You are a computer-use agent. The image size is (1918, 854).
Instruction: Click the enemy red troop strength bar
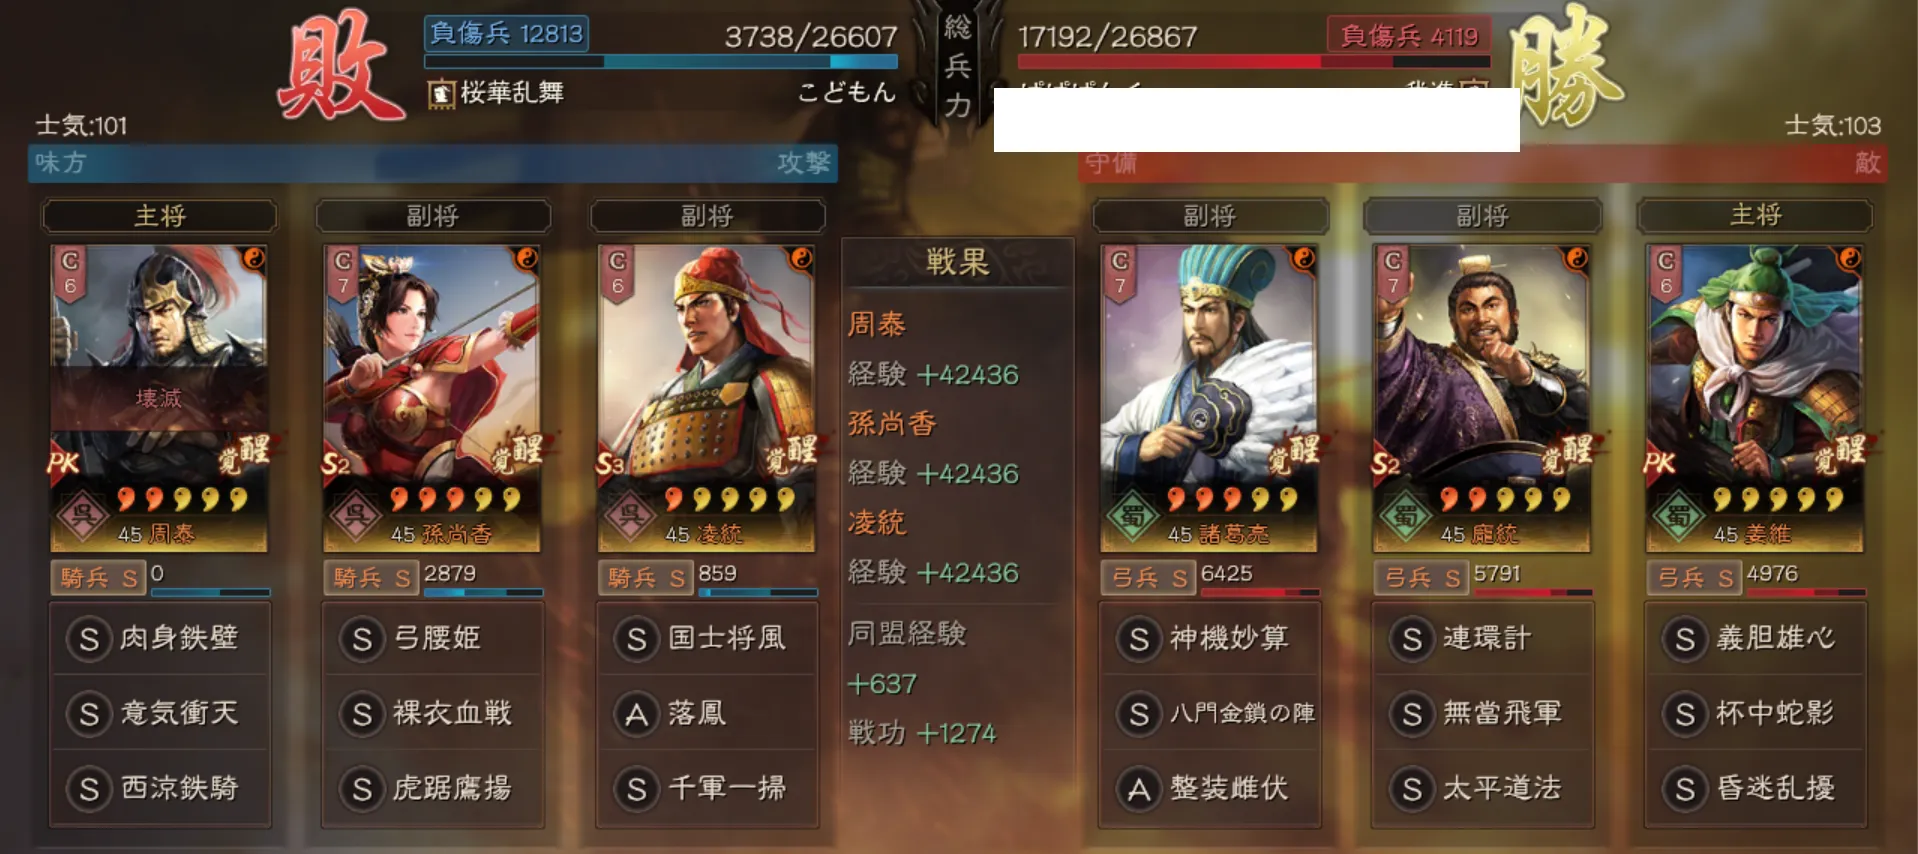coord(1253,62)
